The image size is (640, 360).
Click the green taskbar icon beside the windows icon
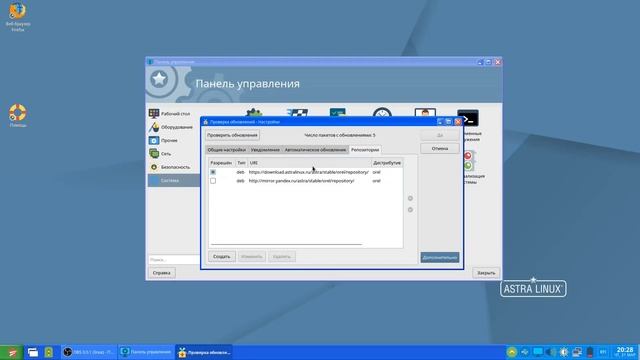tap(49, 352)
